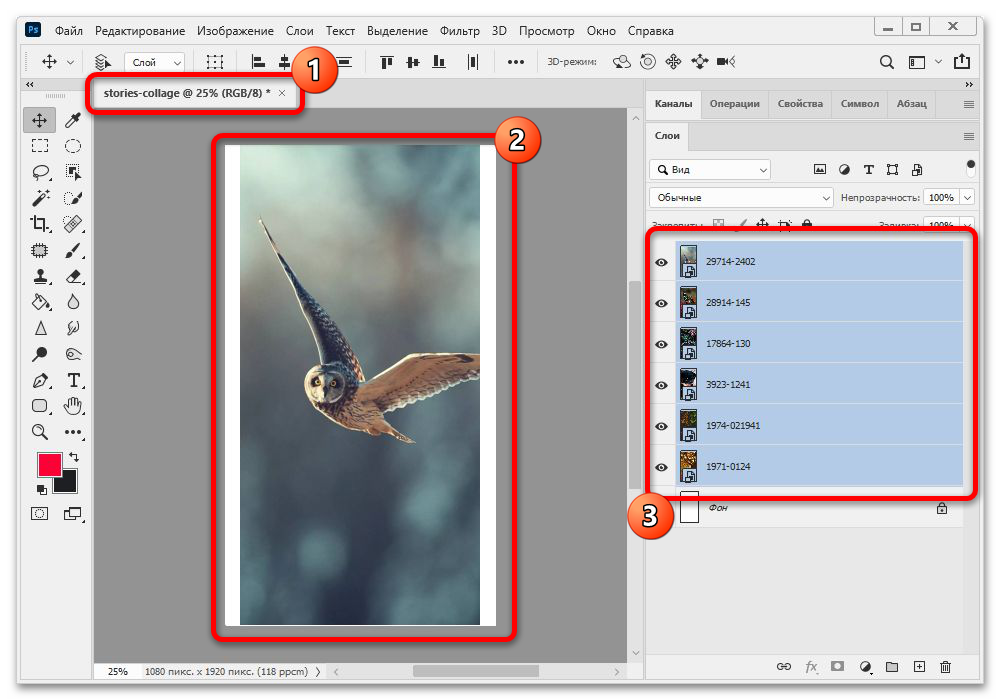This screenshot has width=1000, height=700.
Task: Toggle visibility of layer 17864-130
Action: (x=661, y=344)
